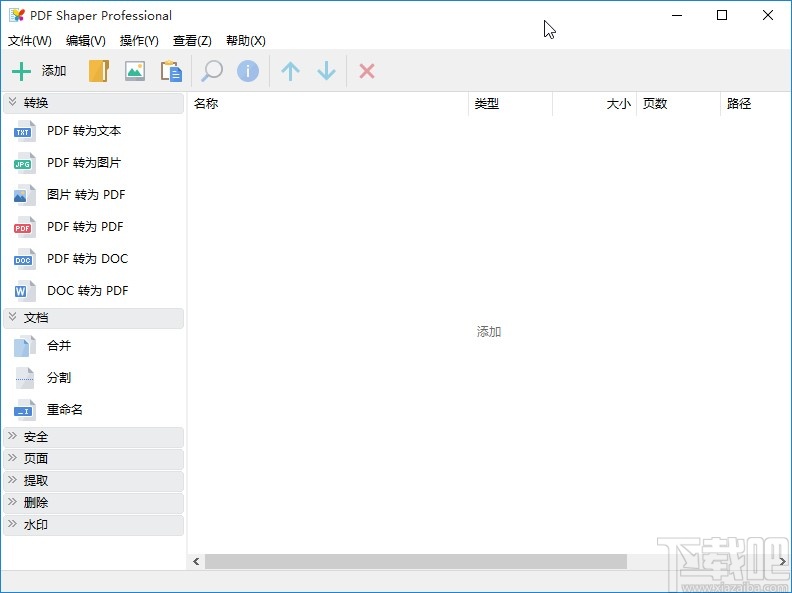792x593 pixels.
Task: Sort by 类型 column header
Action: (511, 104)
